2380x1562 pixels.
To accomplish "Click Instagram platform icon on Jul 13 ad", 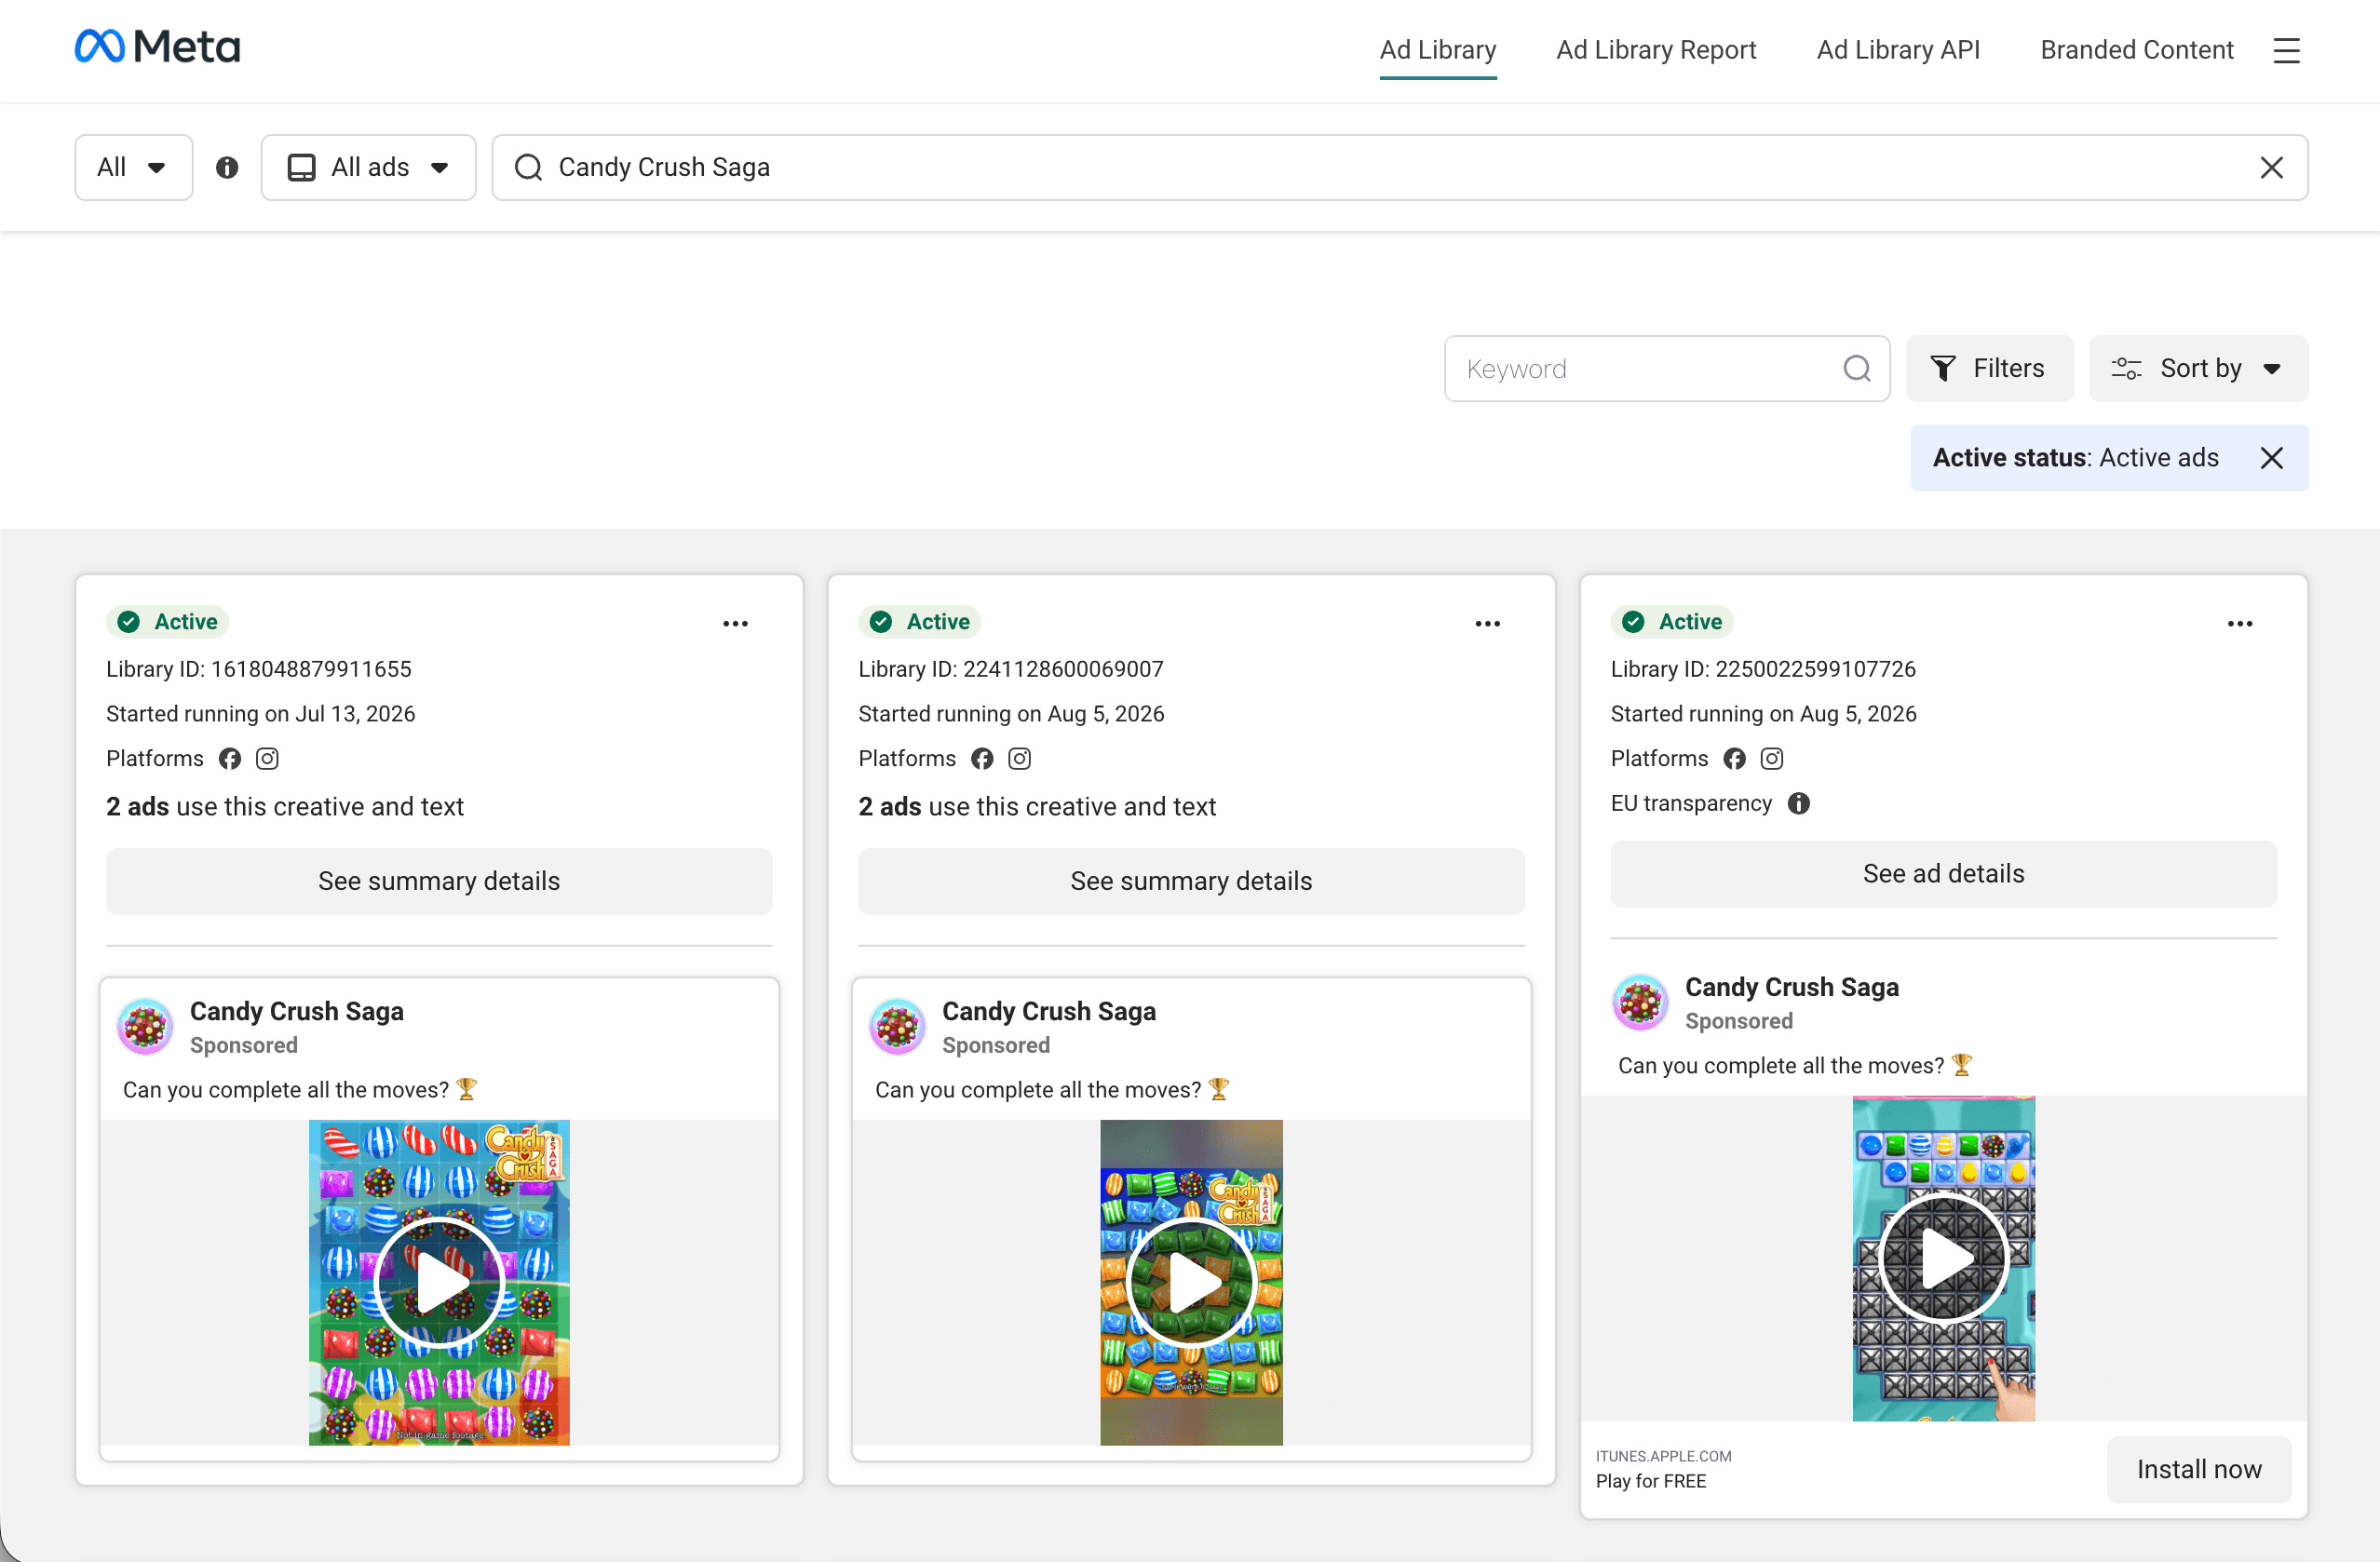I will (267, 758).
